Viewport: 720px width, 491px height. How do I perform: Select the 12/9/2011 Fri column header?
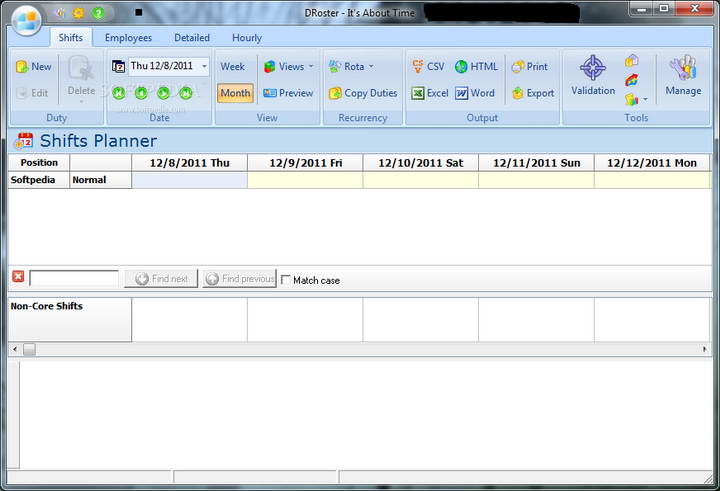pos(305,163)
